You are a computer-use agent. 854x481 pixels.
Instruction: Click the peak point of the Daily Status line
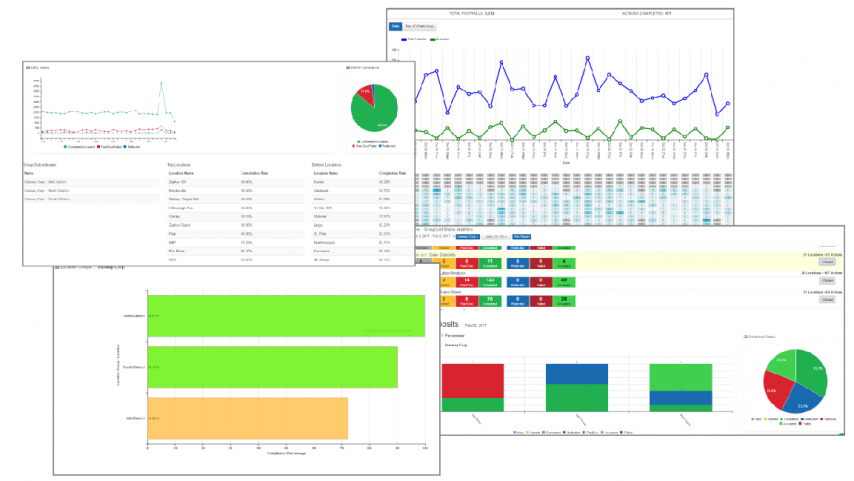[x=161, y=83]
